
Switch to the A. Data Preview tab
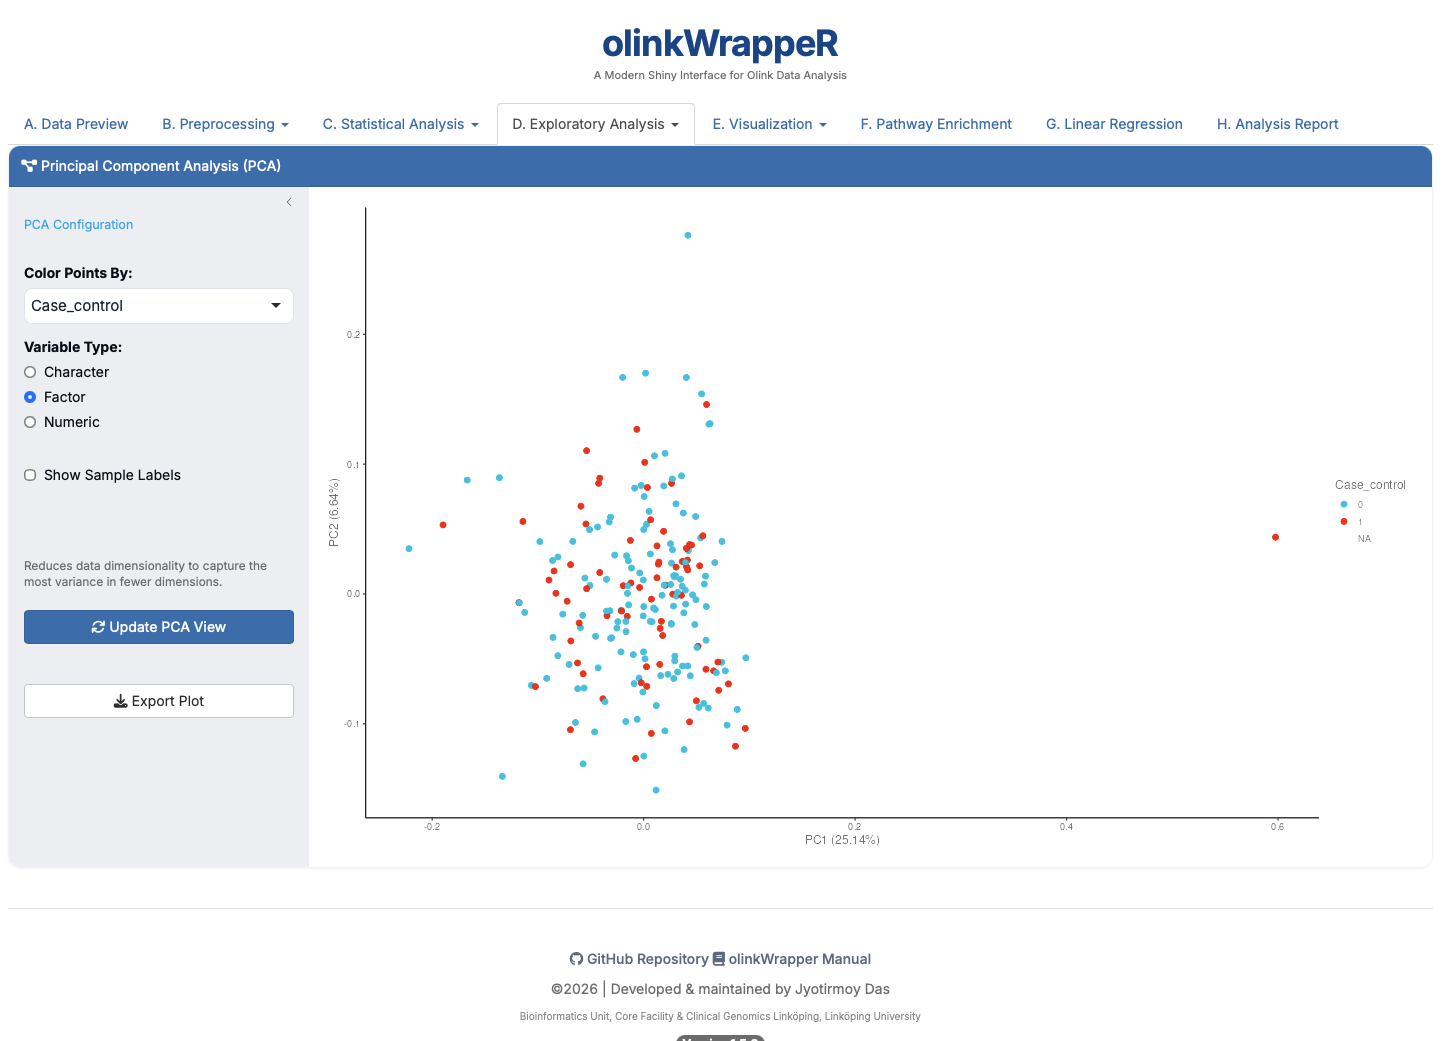pos(76,124)
